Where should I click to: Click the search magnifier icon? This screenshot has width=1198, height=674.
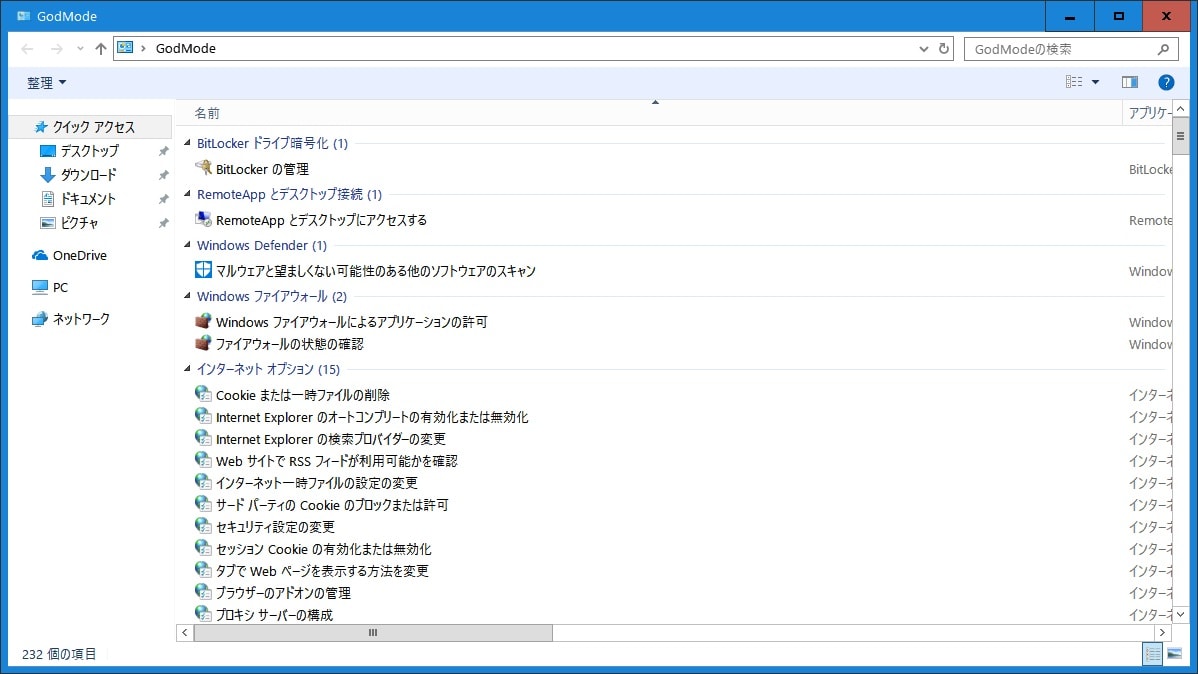tap(1164, 49)
